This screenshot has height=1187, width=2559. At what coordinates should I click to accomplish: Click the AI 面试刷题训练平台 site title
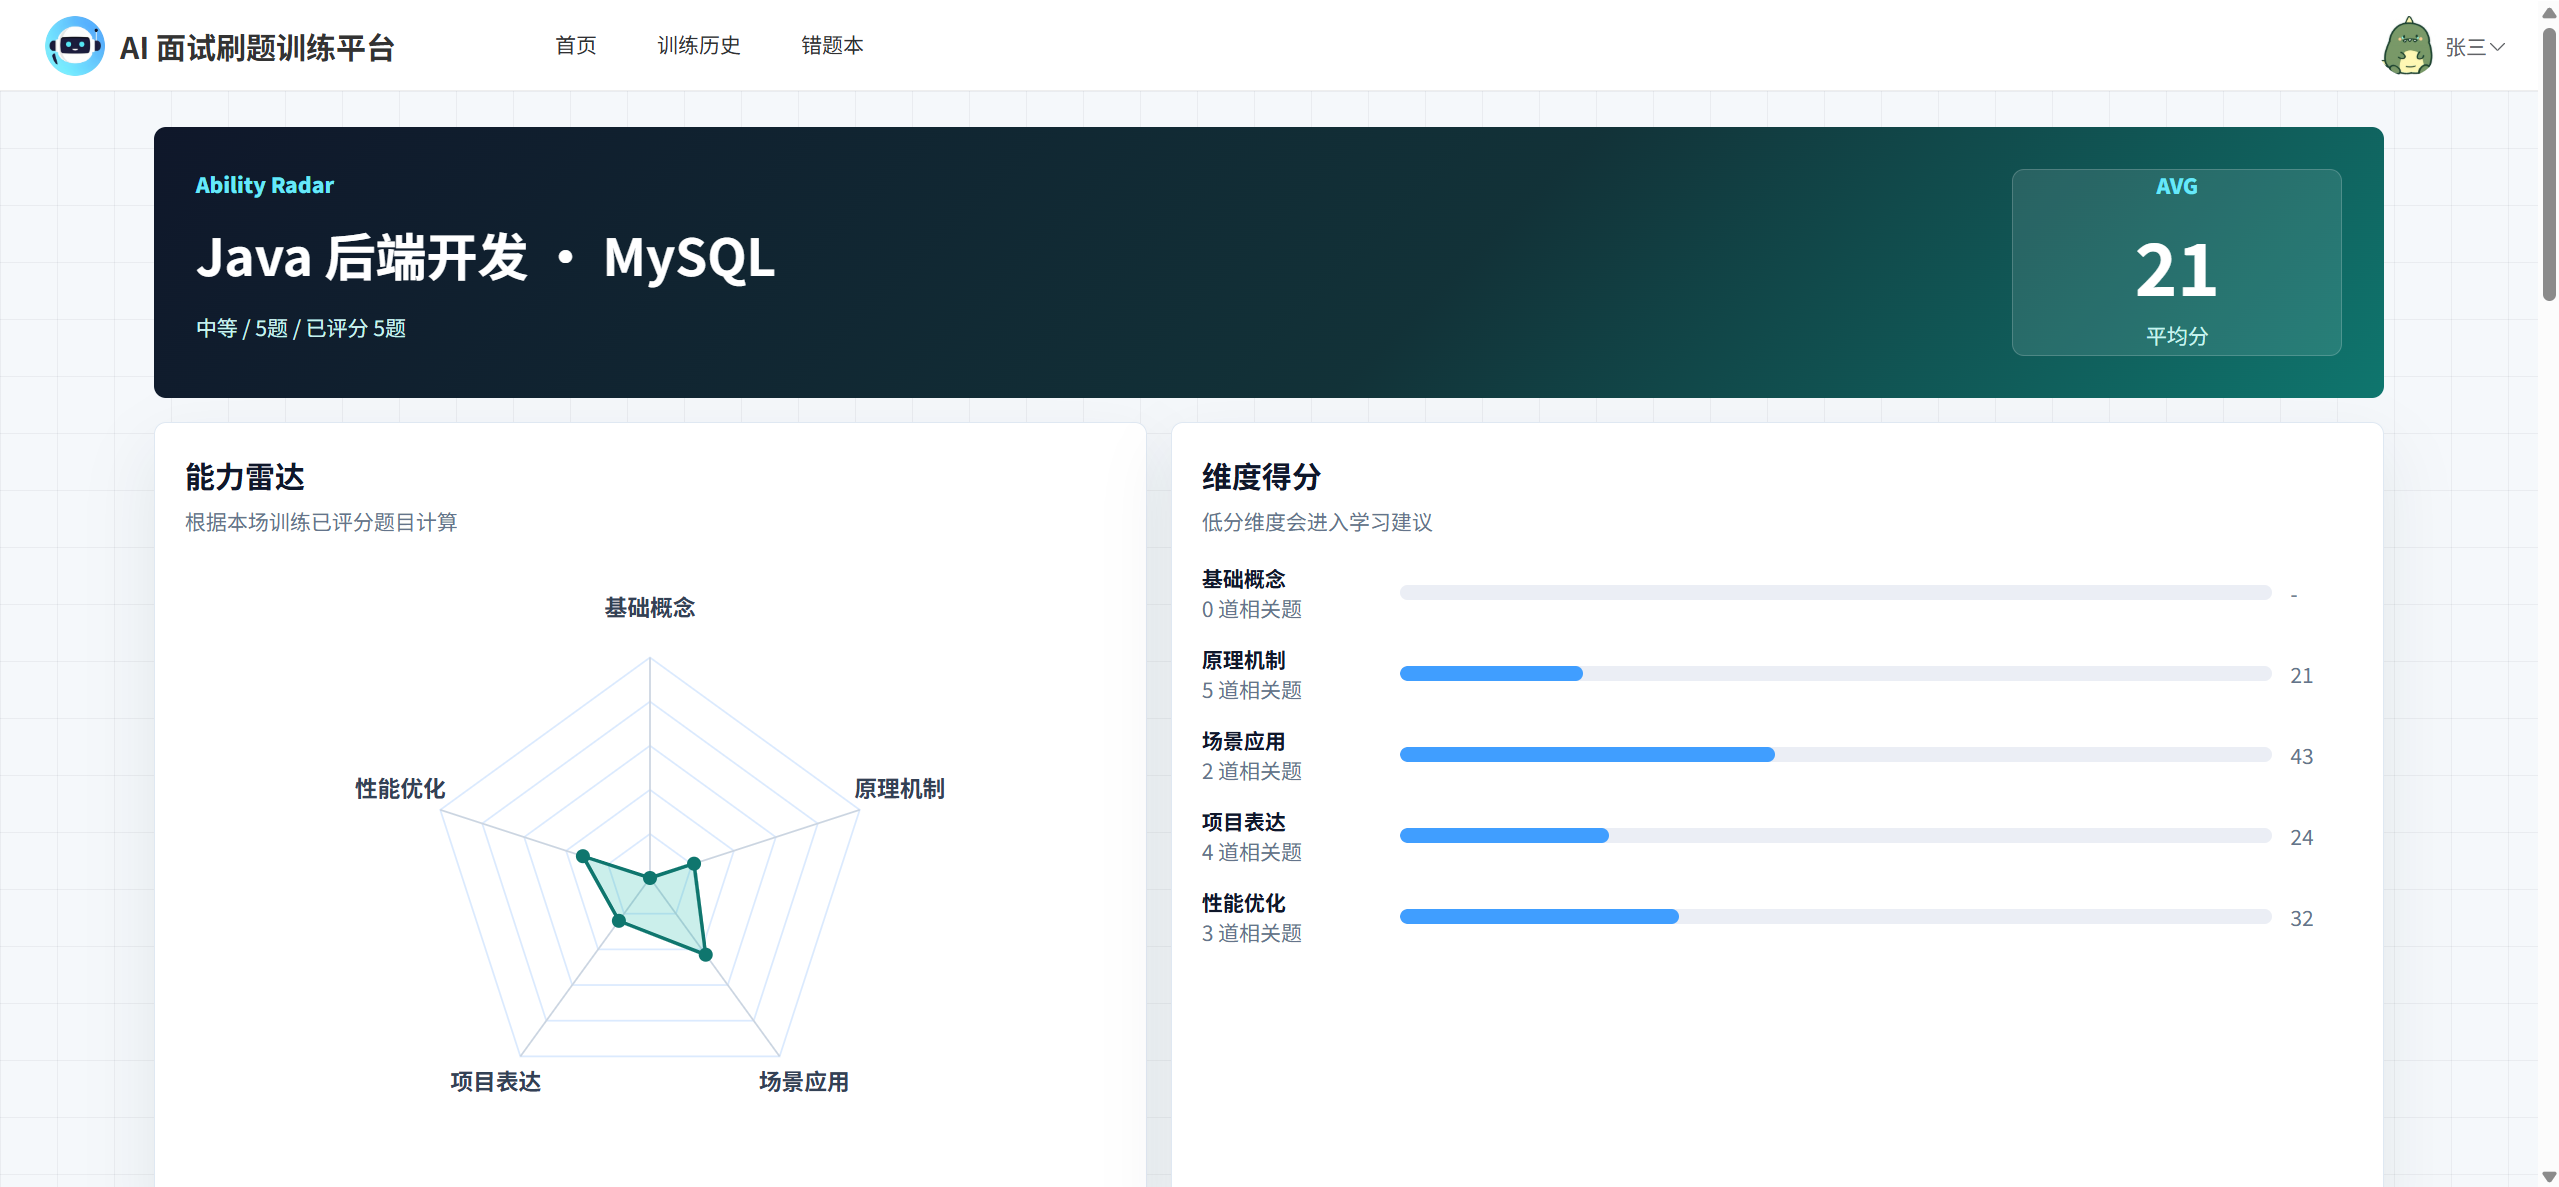257,48
